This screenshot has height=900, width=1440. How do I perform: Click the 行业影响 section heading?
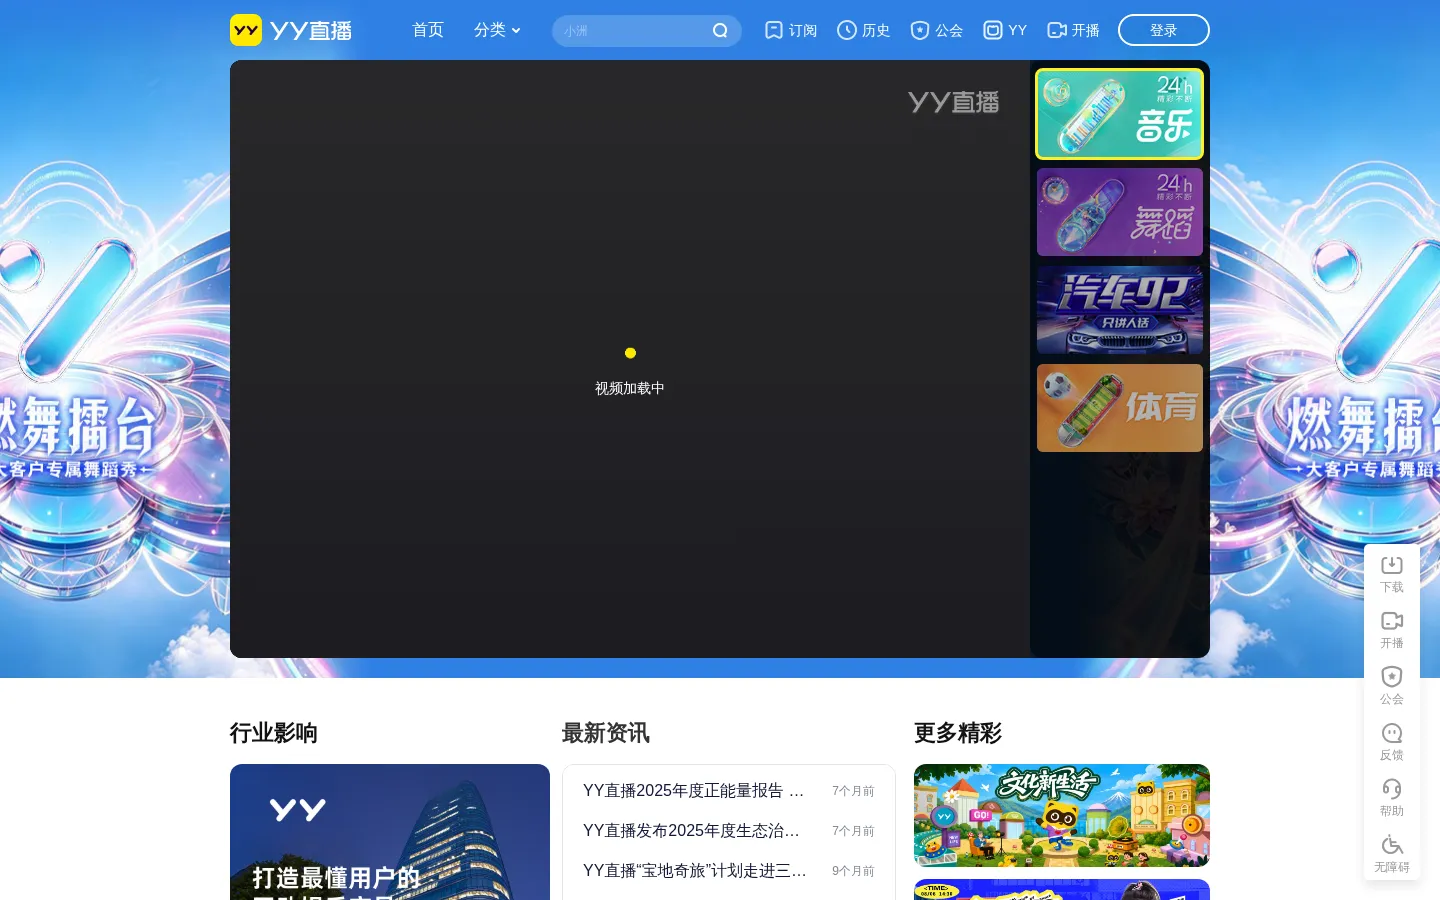274,733
